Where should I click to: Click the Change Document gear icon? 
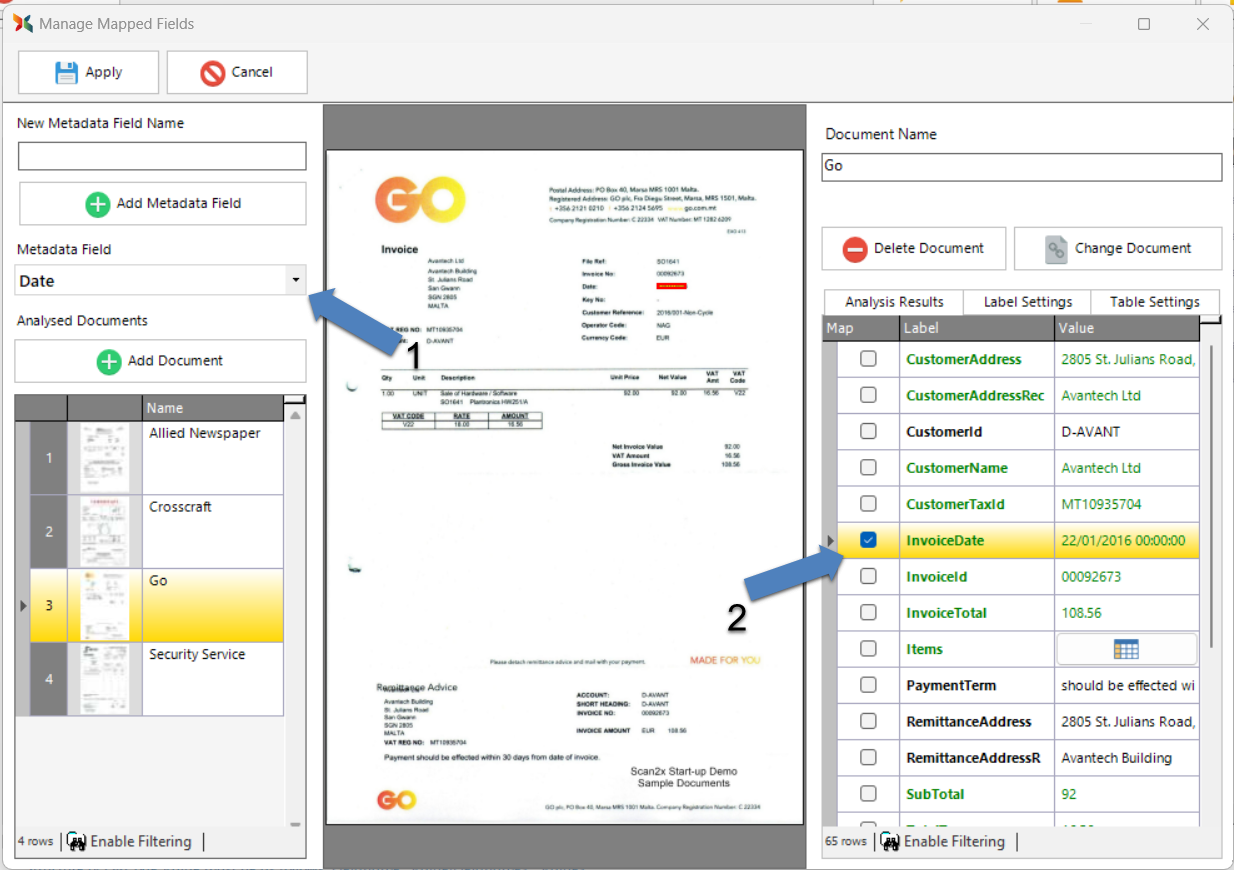tap(1056, 249)
